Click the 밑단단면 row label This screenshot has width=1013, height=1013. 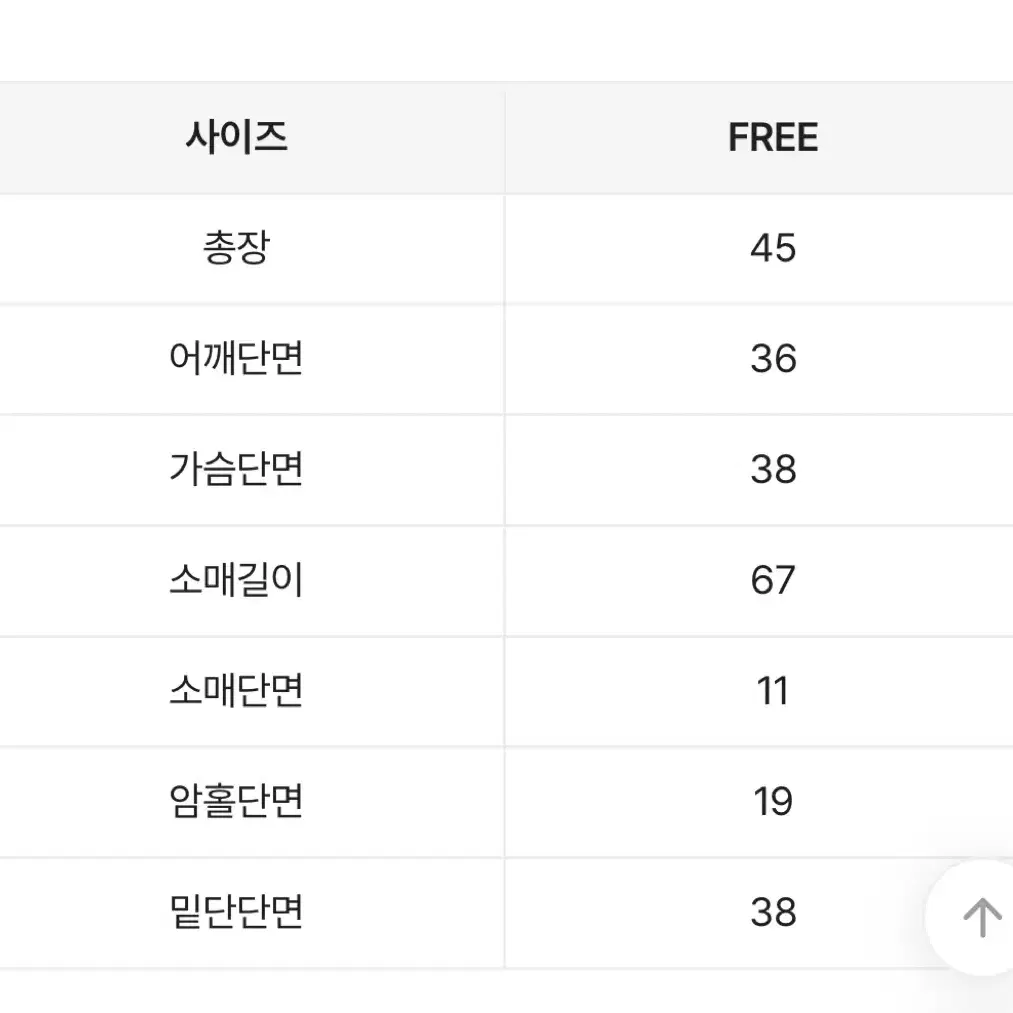pos(236,912)
